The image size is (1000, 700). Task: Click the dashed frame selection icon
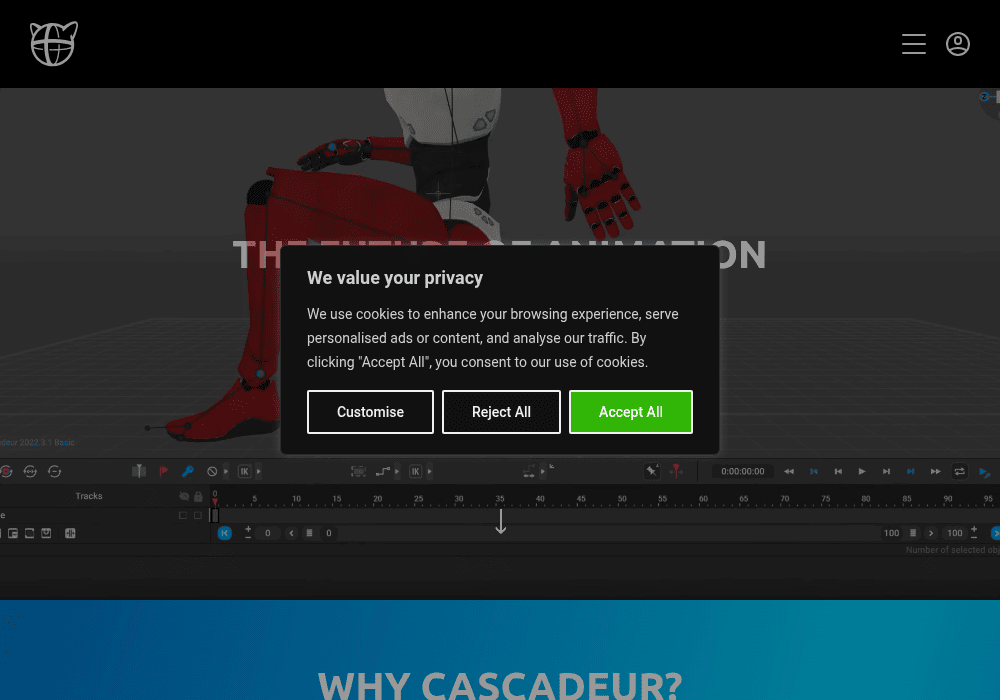358,472
